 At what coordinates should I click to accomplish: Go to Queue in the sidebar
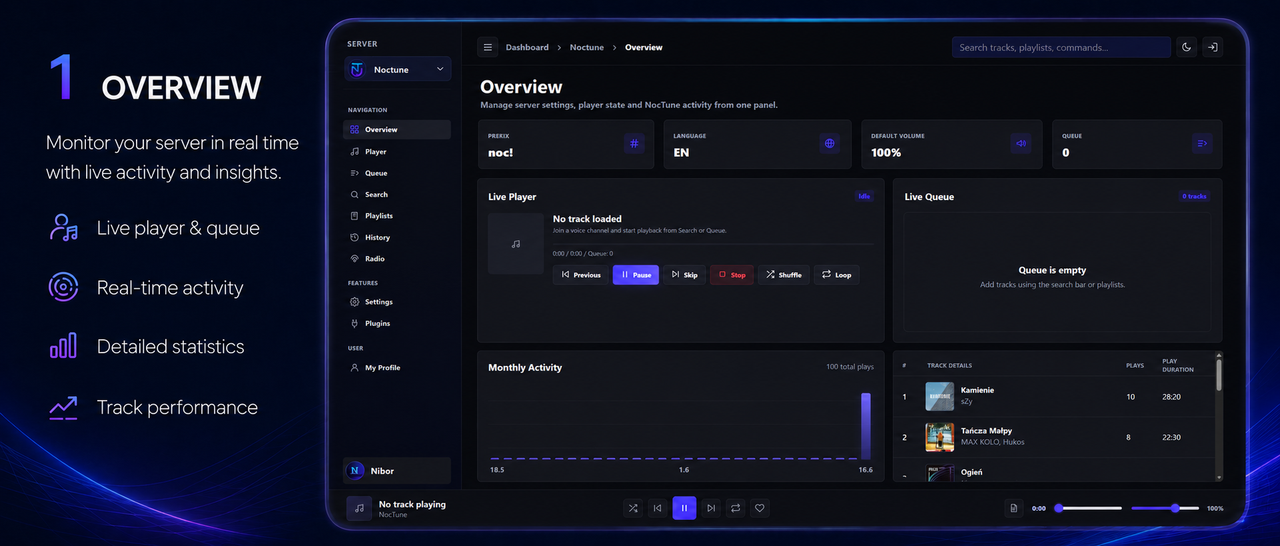[397, 173]
